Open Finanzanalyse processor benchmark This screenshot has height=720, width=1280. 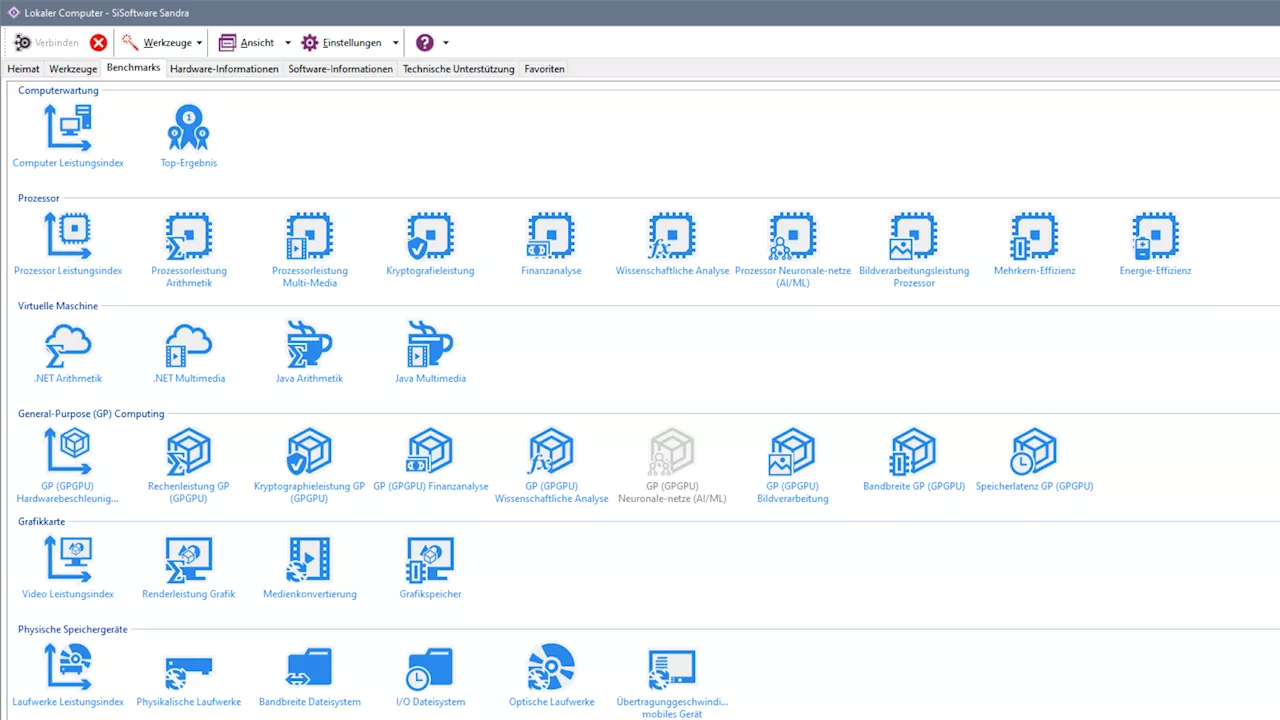[x=551, y=244]
